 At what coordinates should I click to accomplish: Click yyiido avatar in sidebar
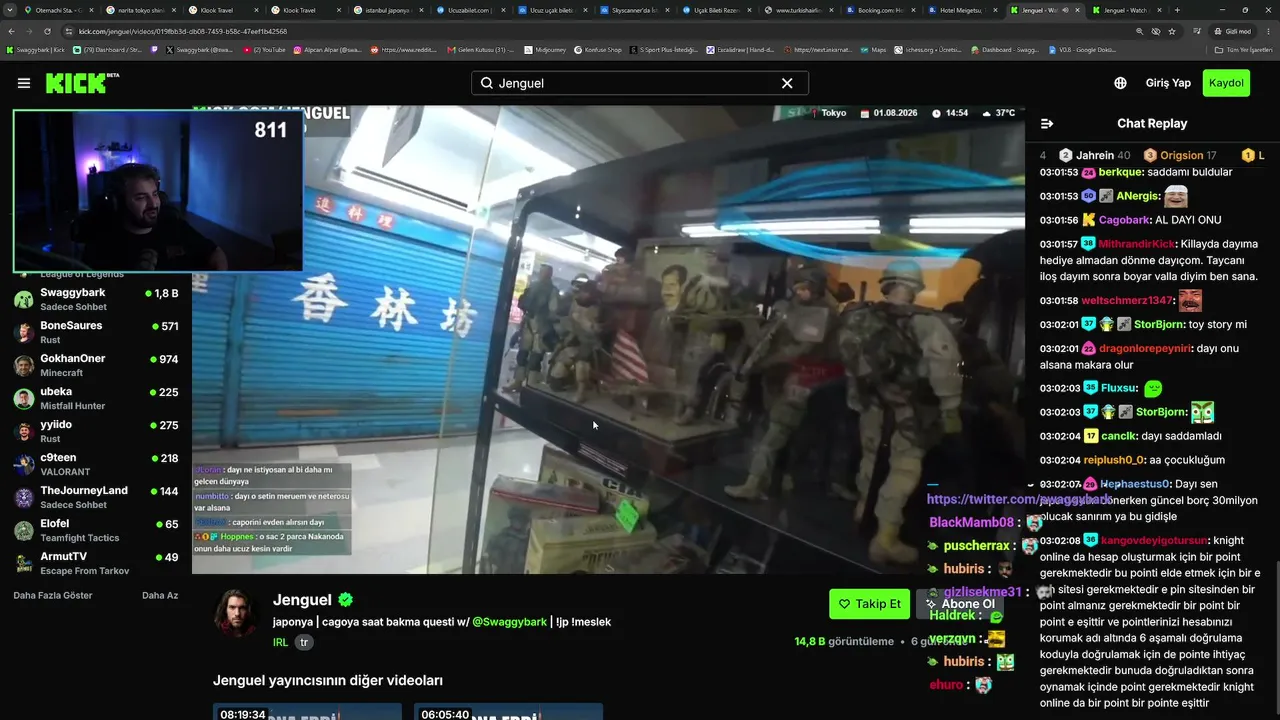tap(24, 431)
